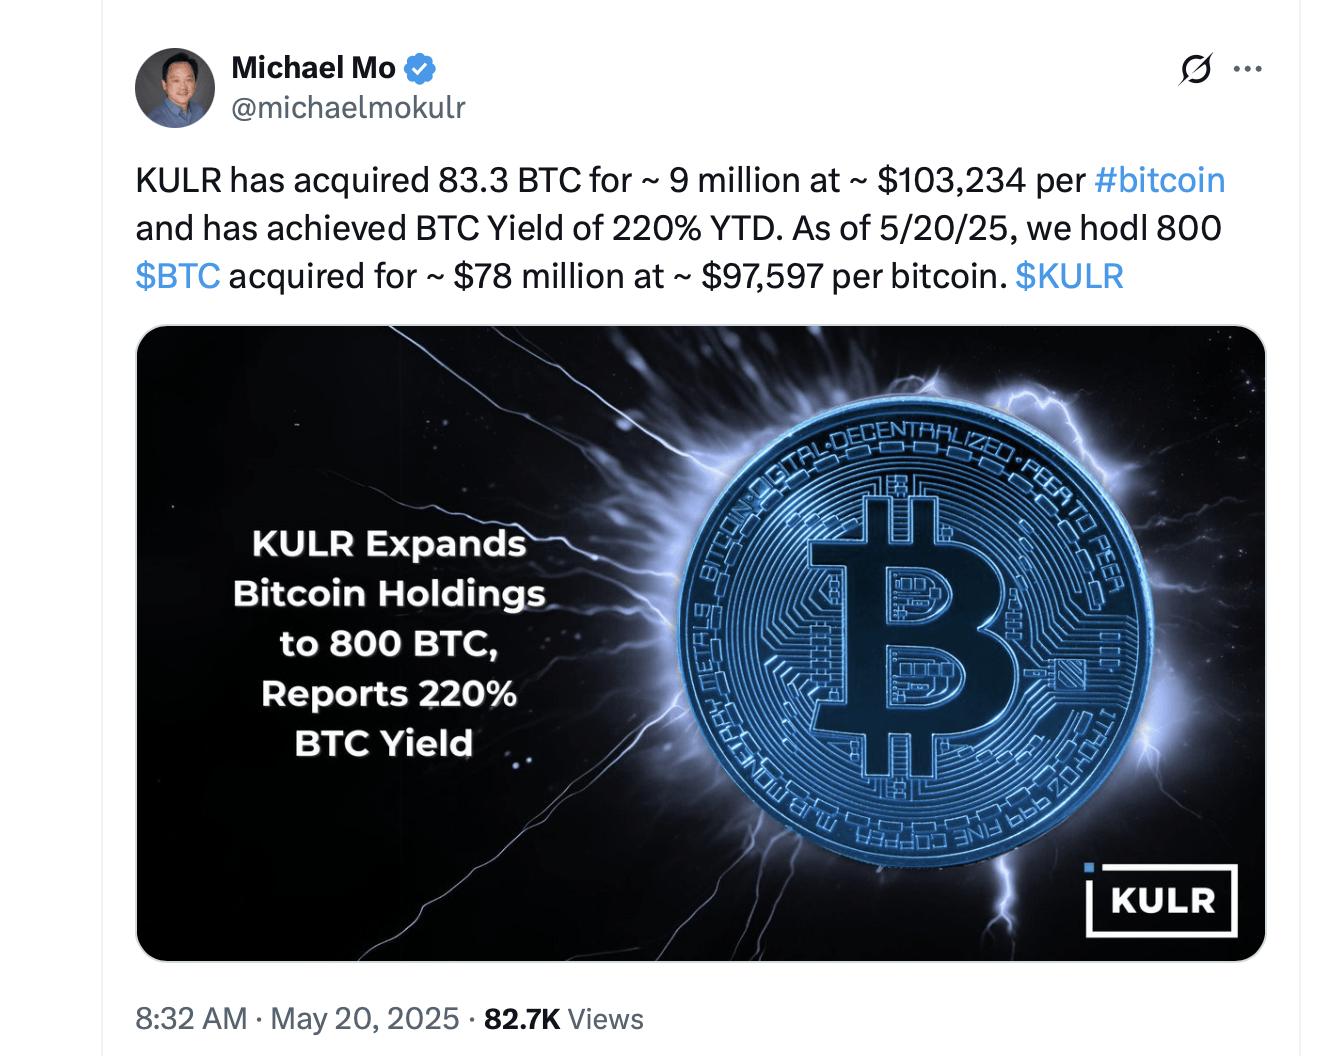The image size is (1330, 1056).
Task: Open the #bitcoin hashtag
Action: [x=1159, y=180]
